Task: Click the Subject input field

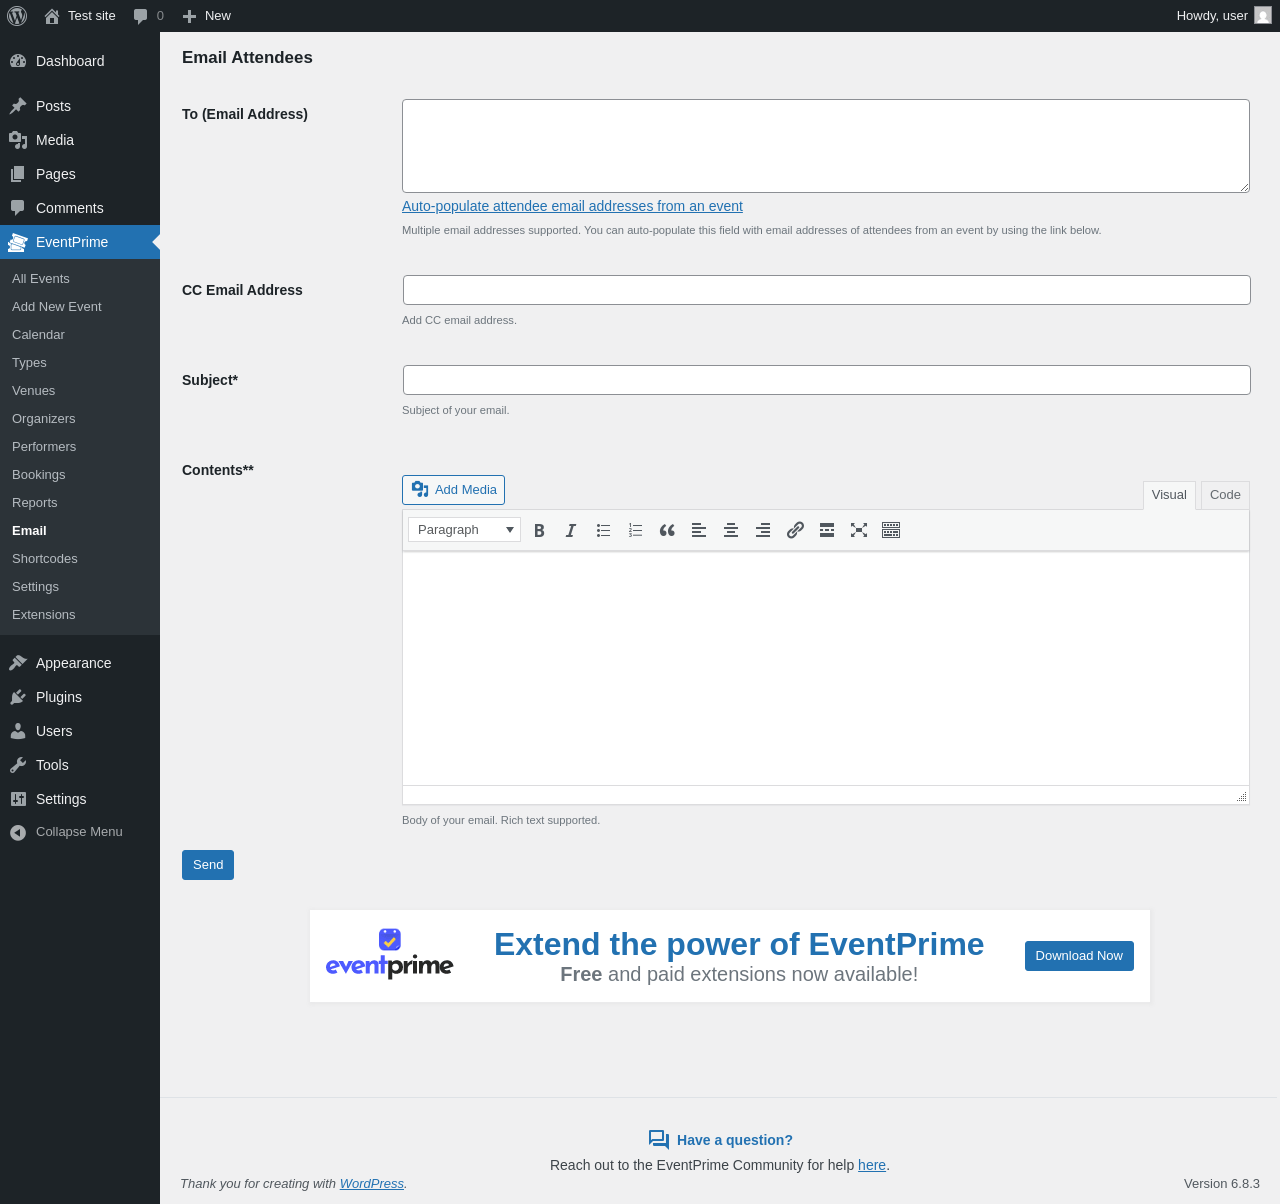Action: tap(827, 380)
